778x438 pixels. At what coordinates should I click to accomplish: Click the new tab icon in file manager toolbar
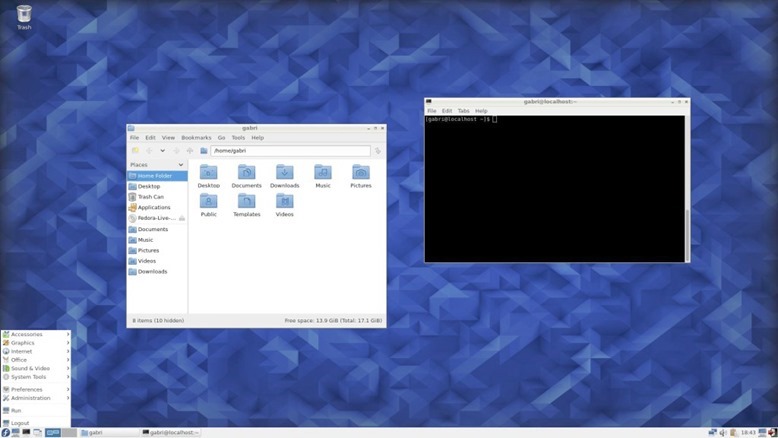[x=135, y=150]
